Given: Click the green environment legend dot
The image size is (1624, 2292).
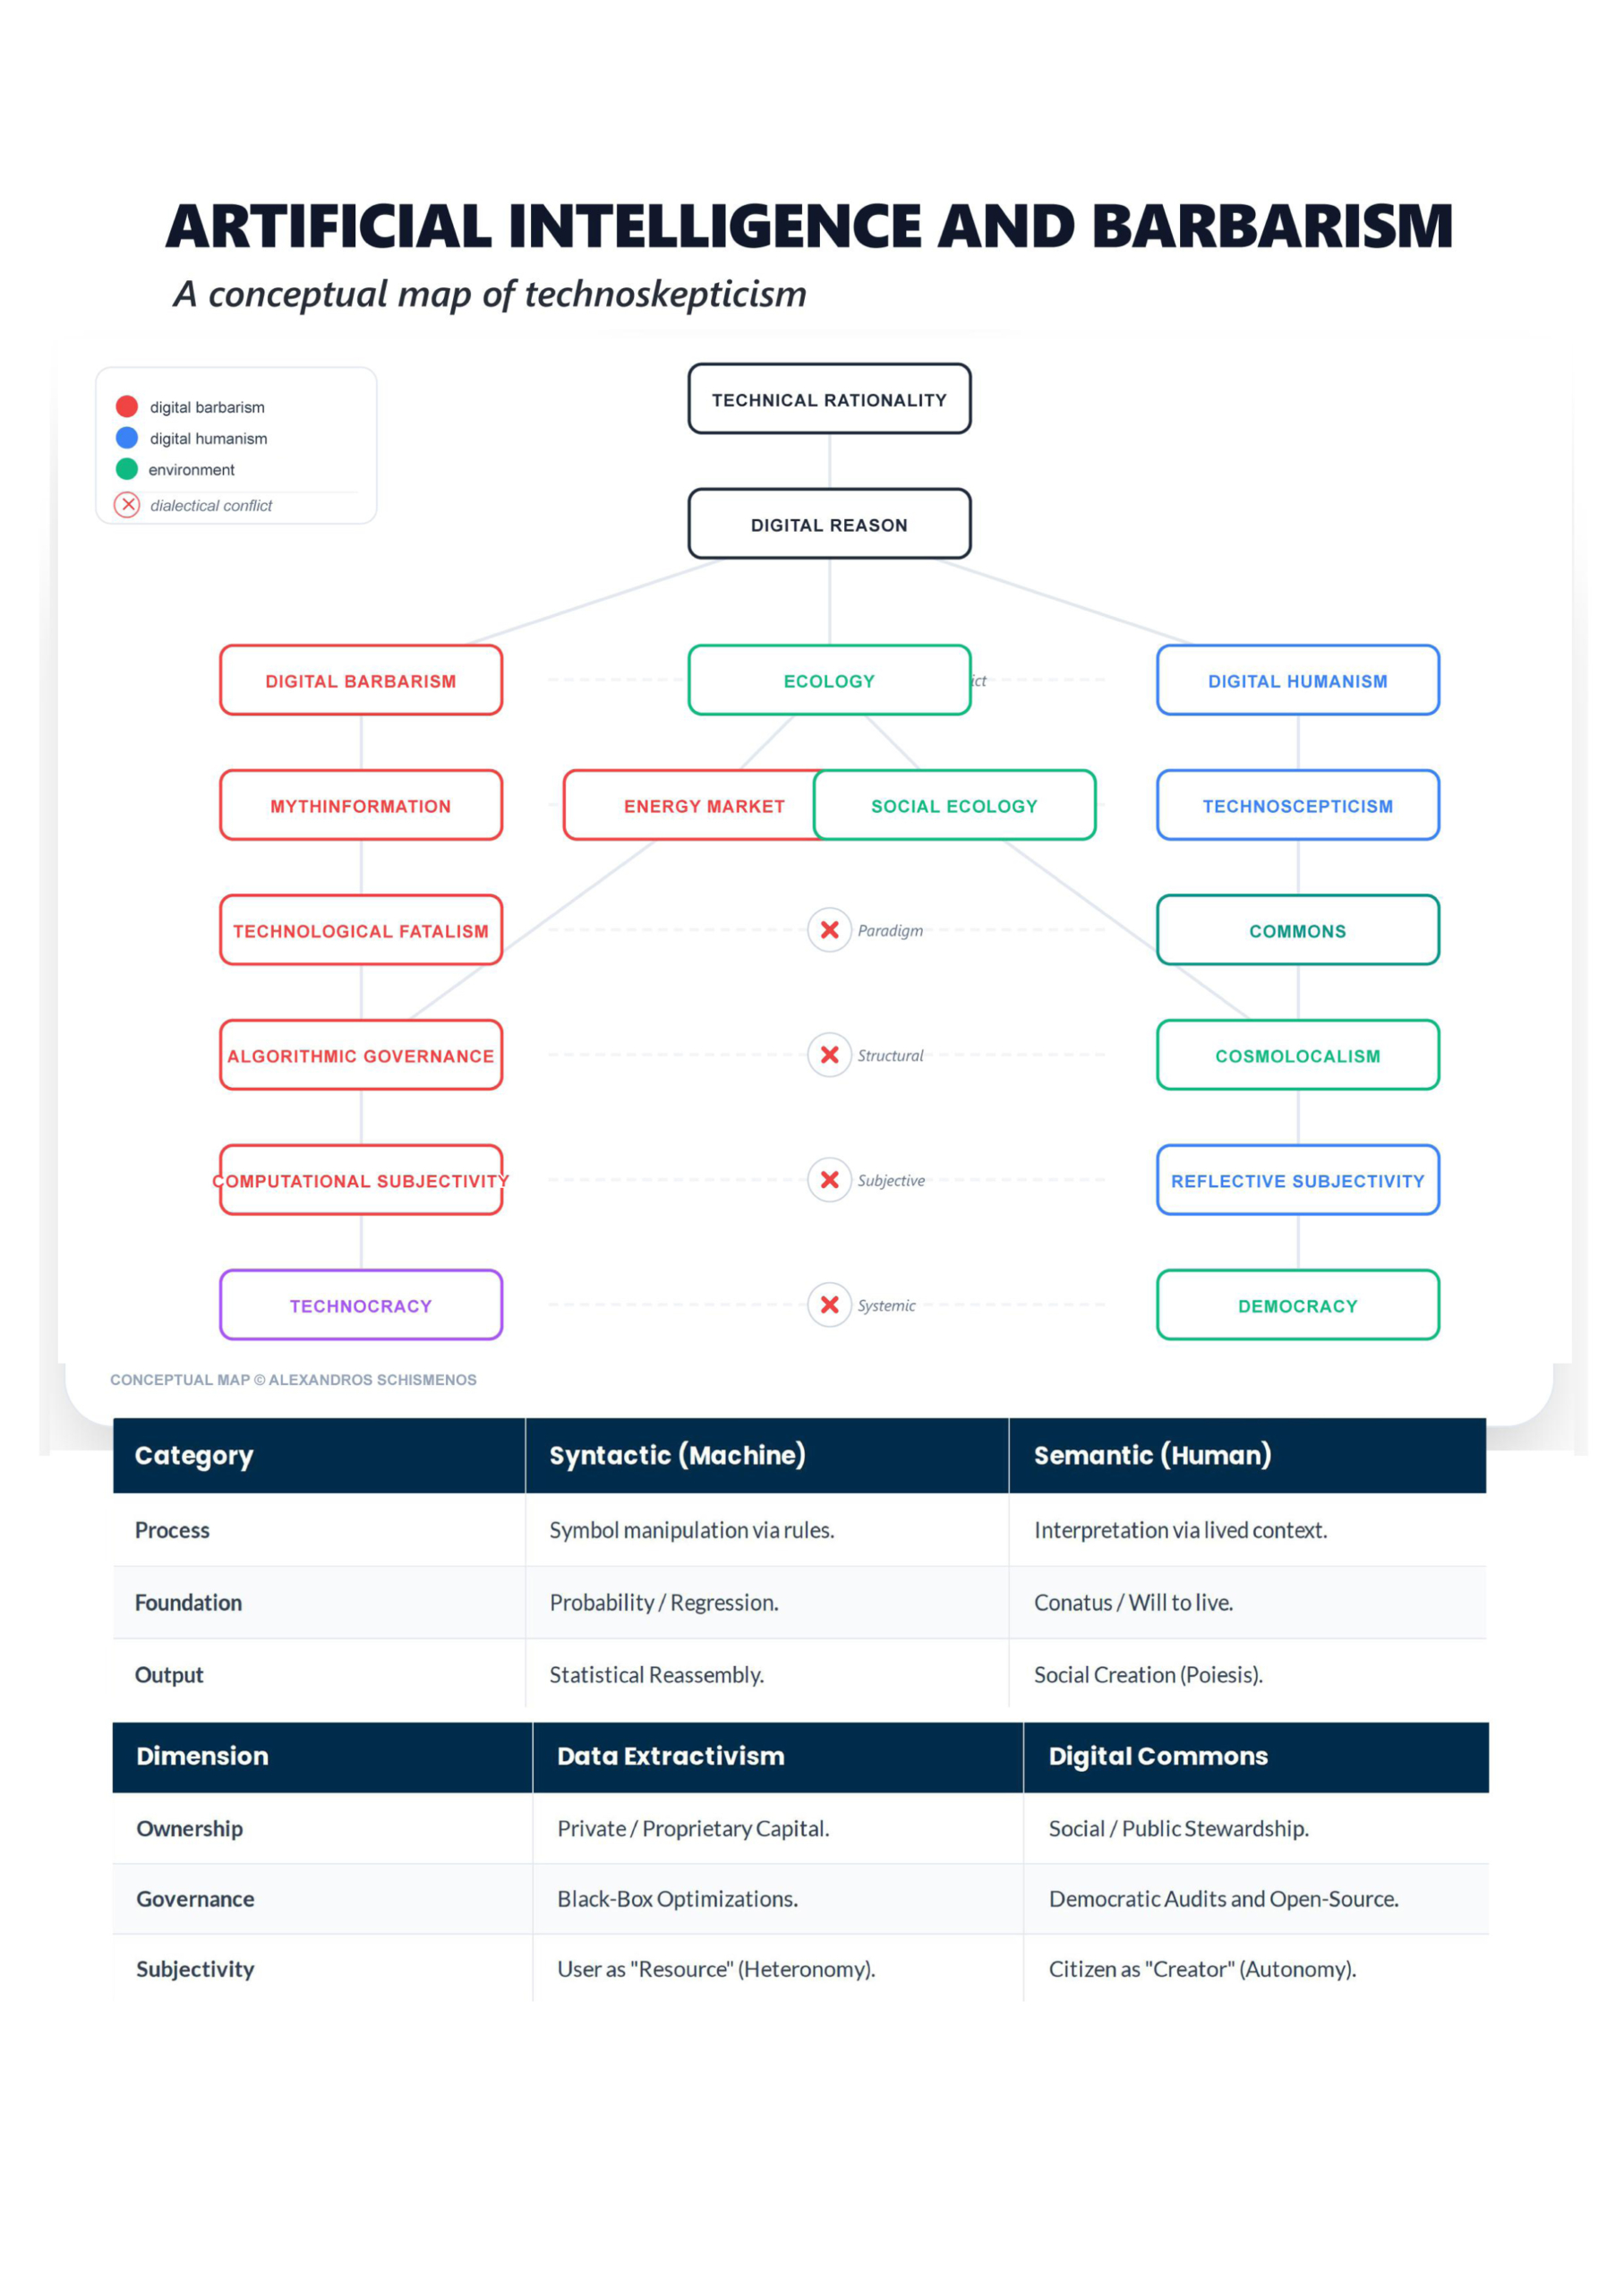Looking at the screenshot, I should (x=127, y=469).
